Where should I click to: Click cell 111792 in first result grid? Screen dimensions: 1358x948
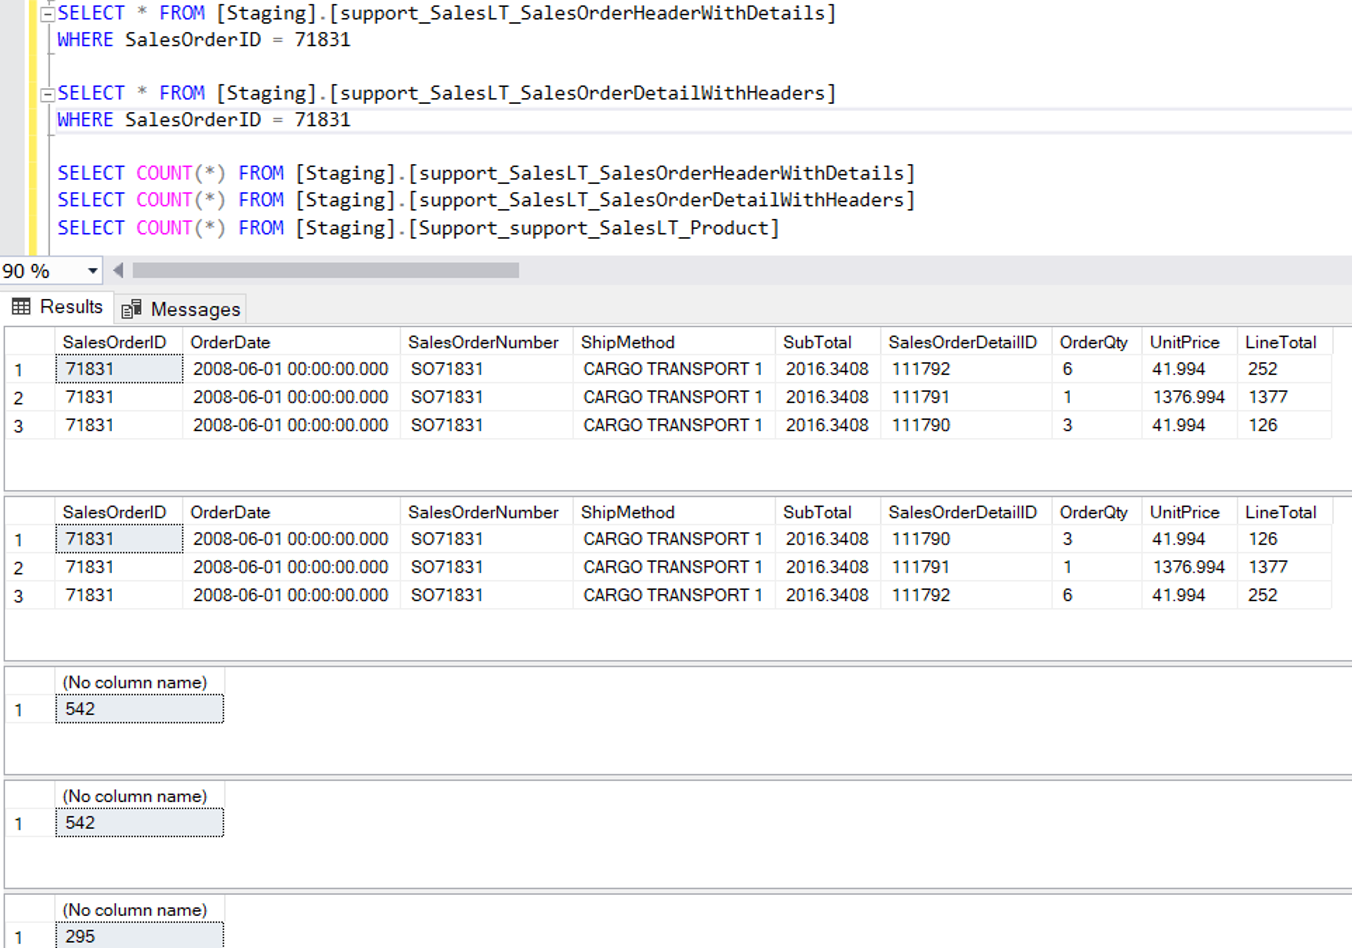(x=965, y=369)
